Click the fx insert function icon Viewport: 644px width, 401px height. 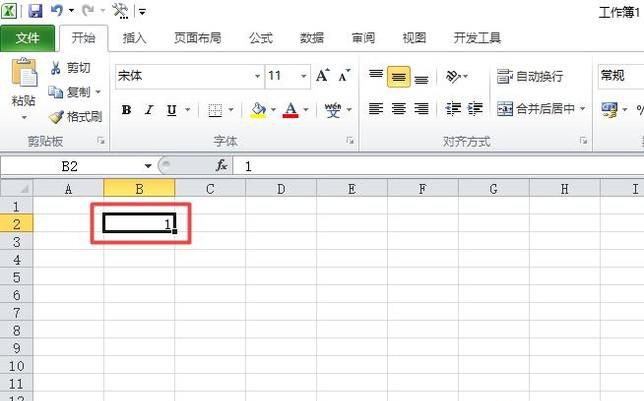pyautogui.click(x=222, y=166)
